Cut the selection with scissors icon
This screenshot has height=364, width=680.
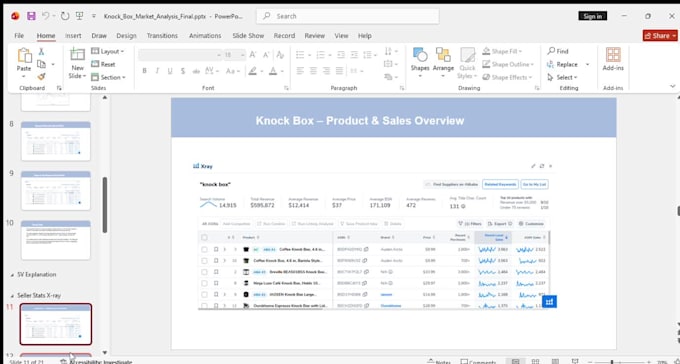pyautogui.click(x=41, y=52)
